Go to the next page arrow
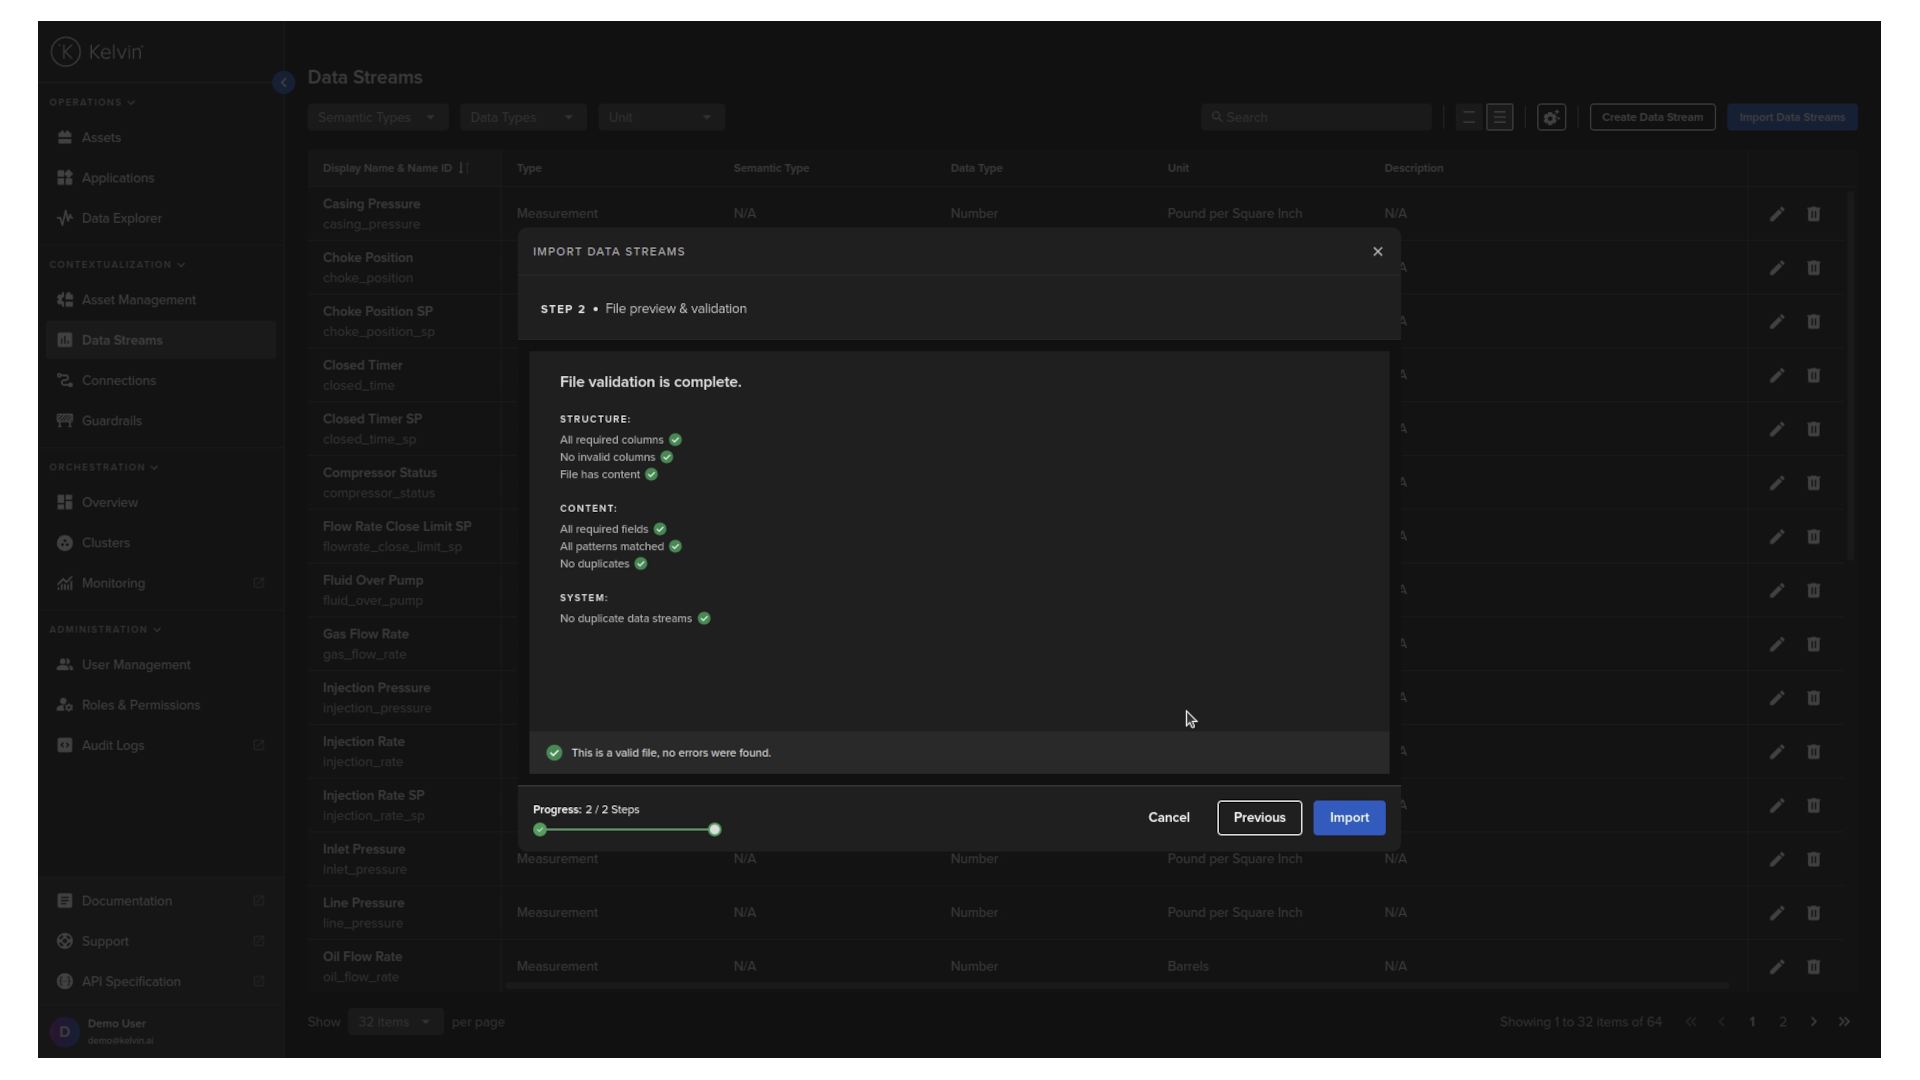1920x1080 pixels. tap(1813, 1022)
